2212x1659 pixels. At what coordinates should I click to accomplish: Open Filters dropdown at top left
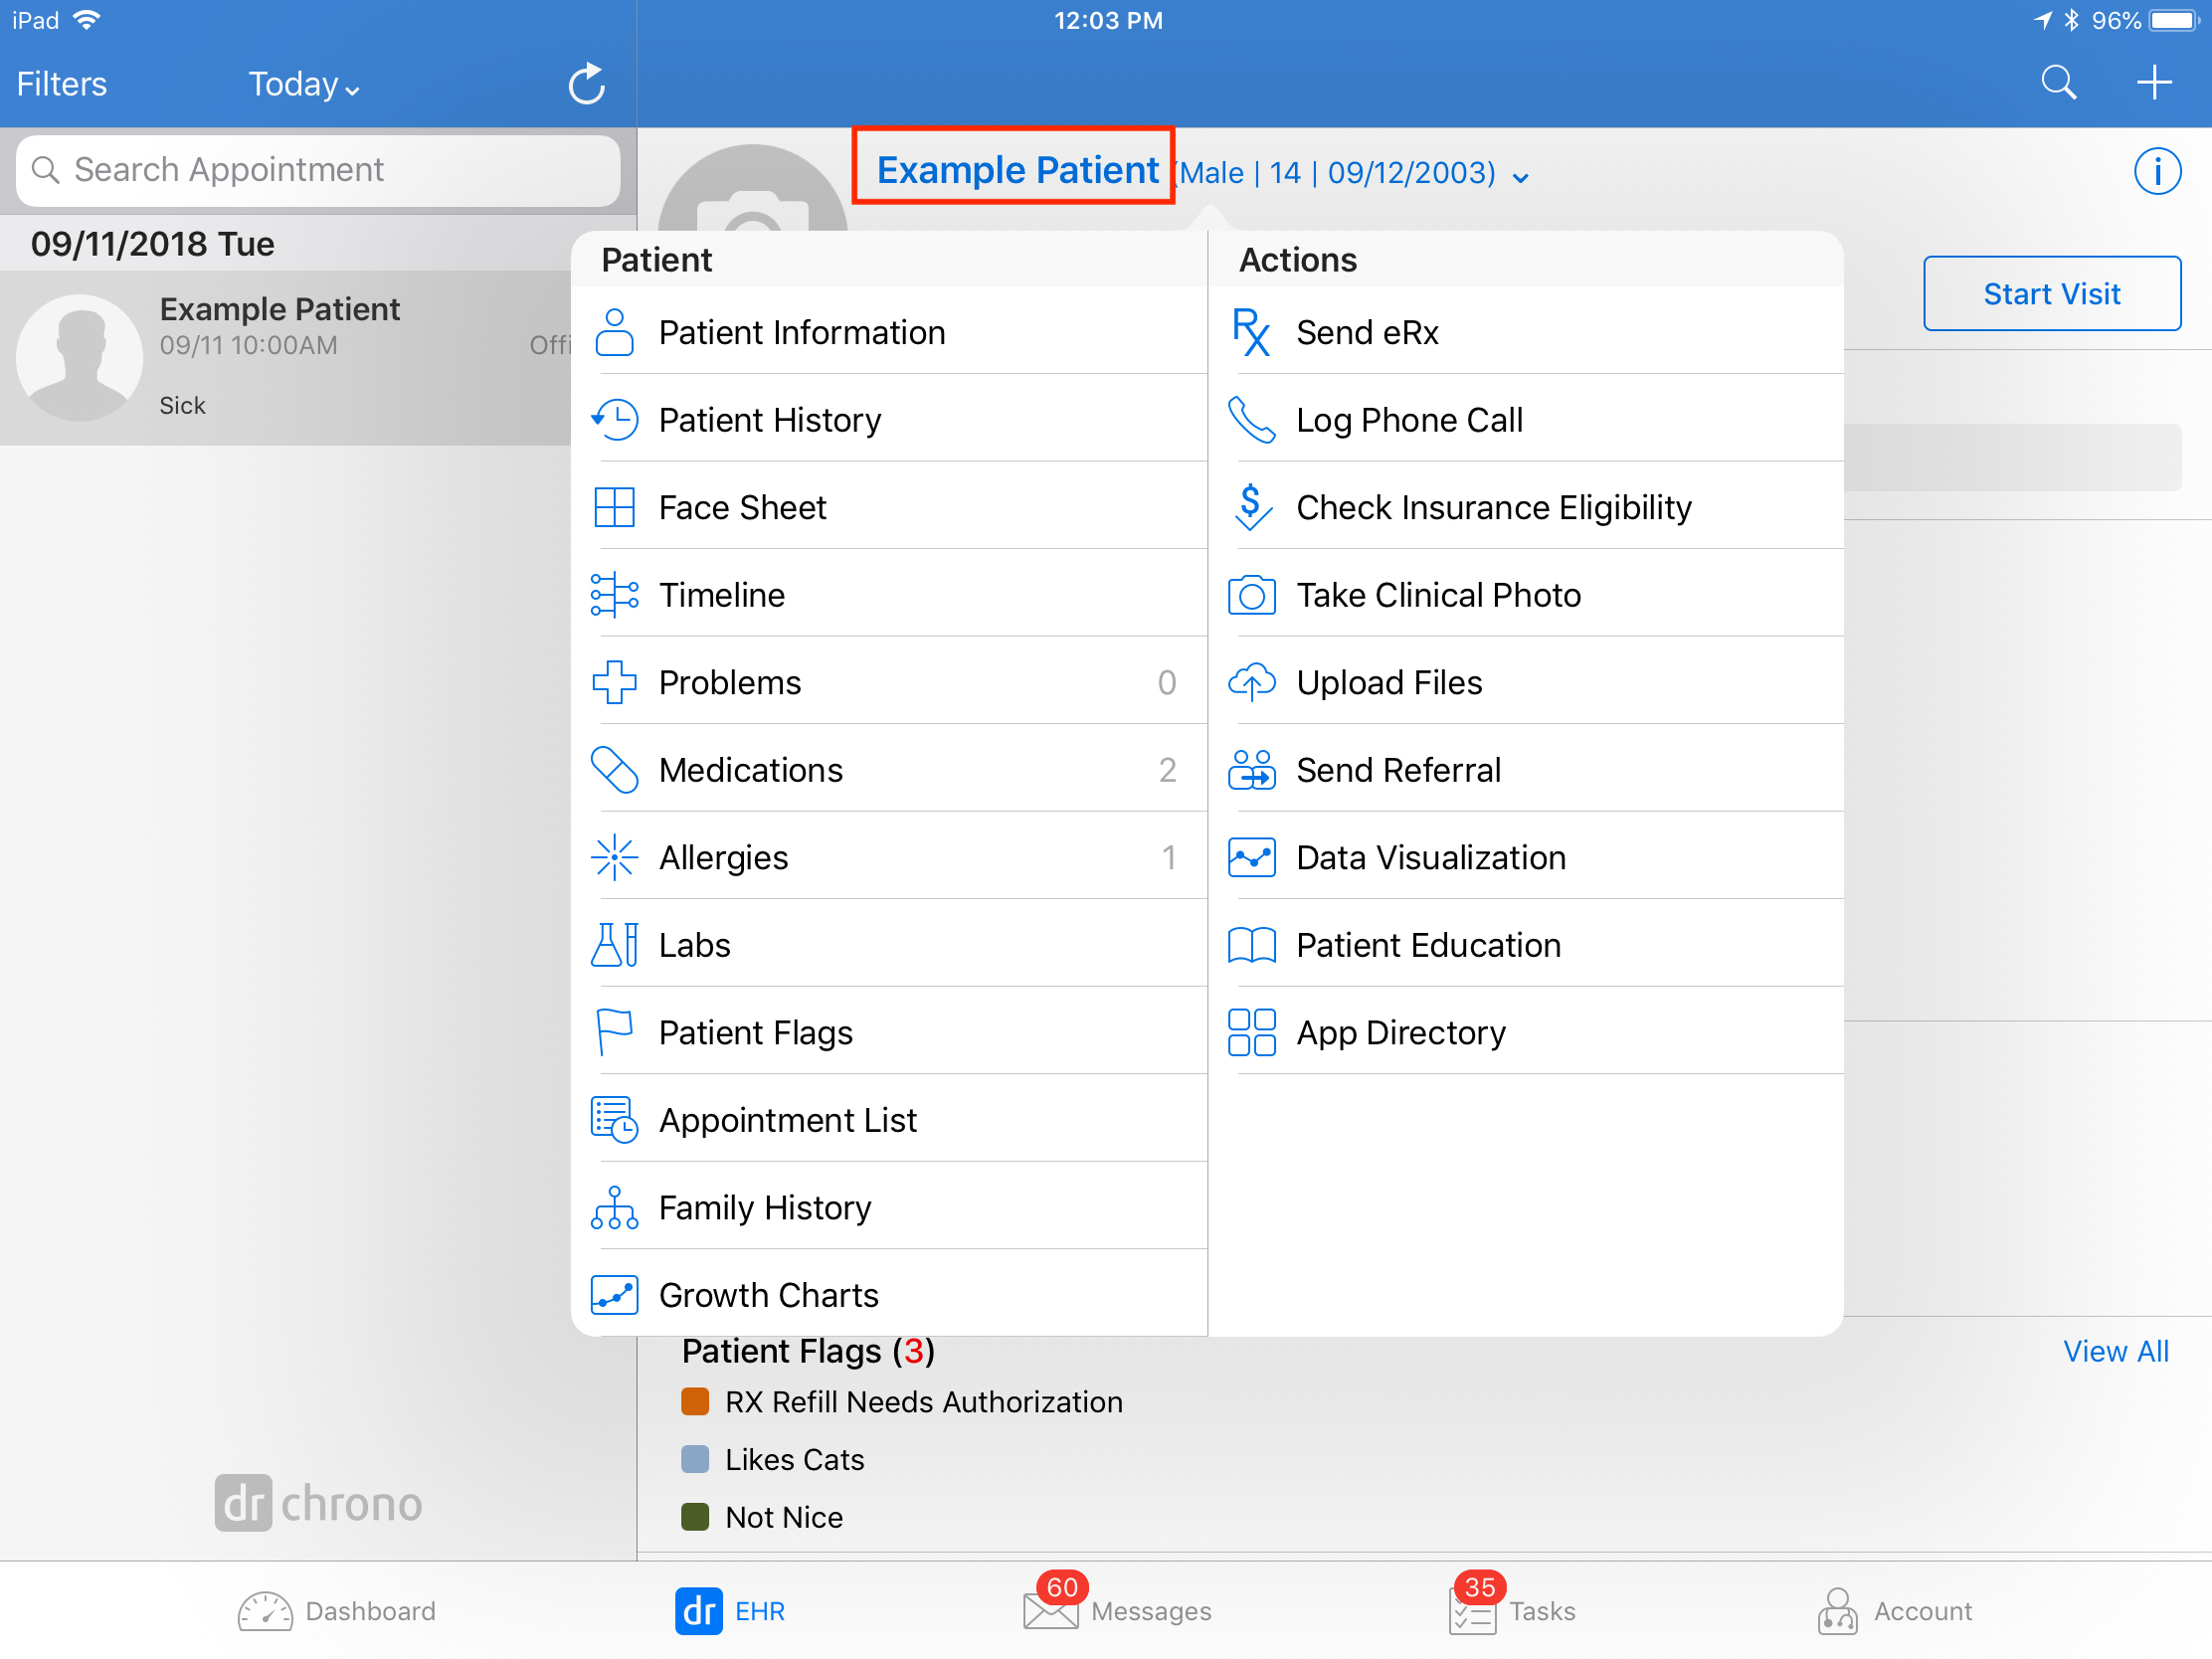pos(61,84)
